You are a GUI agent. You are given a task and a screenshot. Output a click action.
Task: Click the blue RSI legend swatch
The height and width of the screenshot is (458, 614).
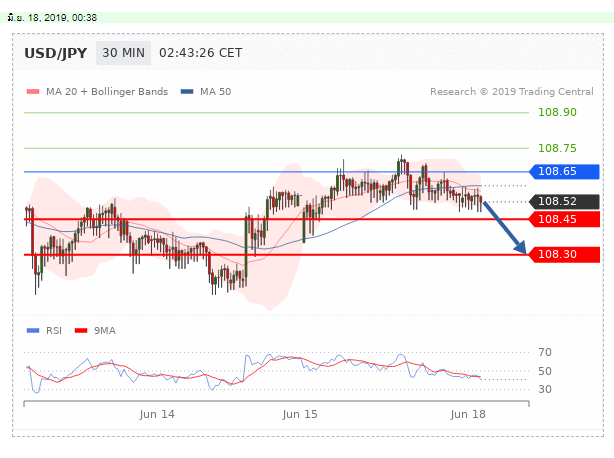tap(33, 331)
